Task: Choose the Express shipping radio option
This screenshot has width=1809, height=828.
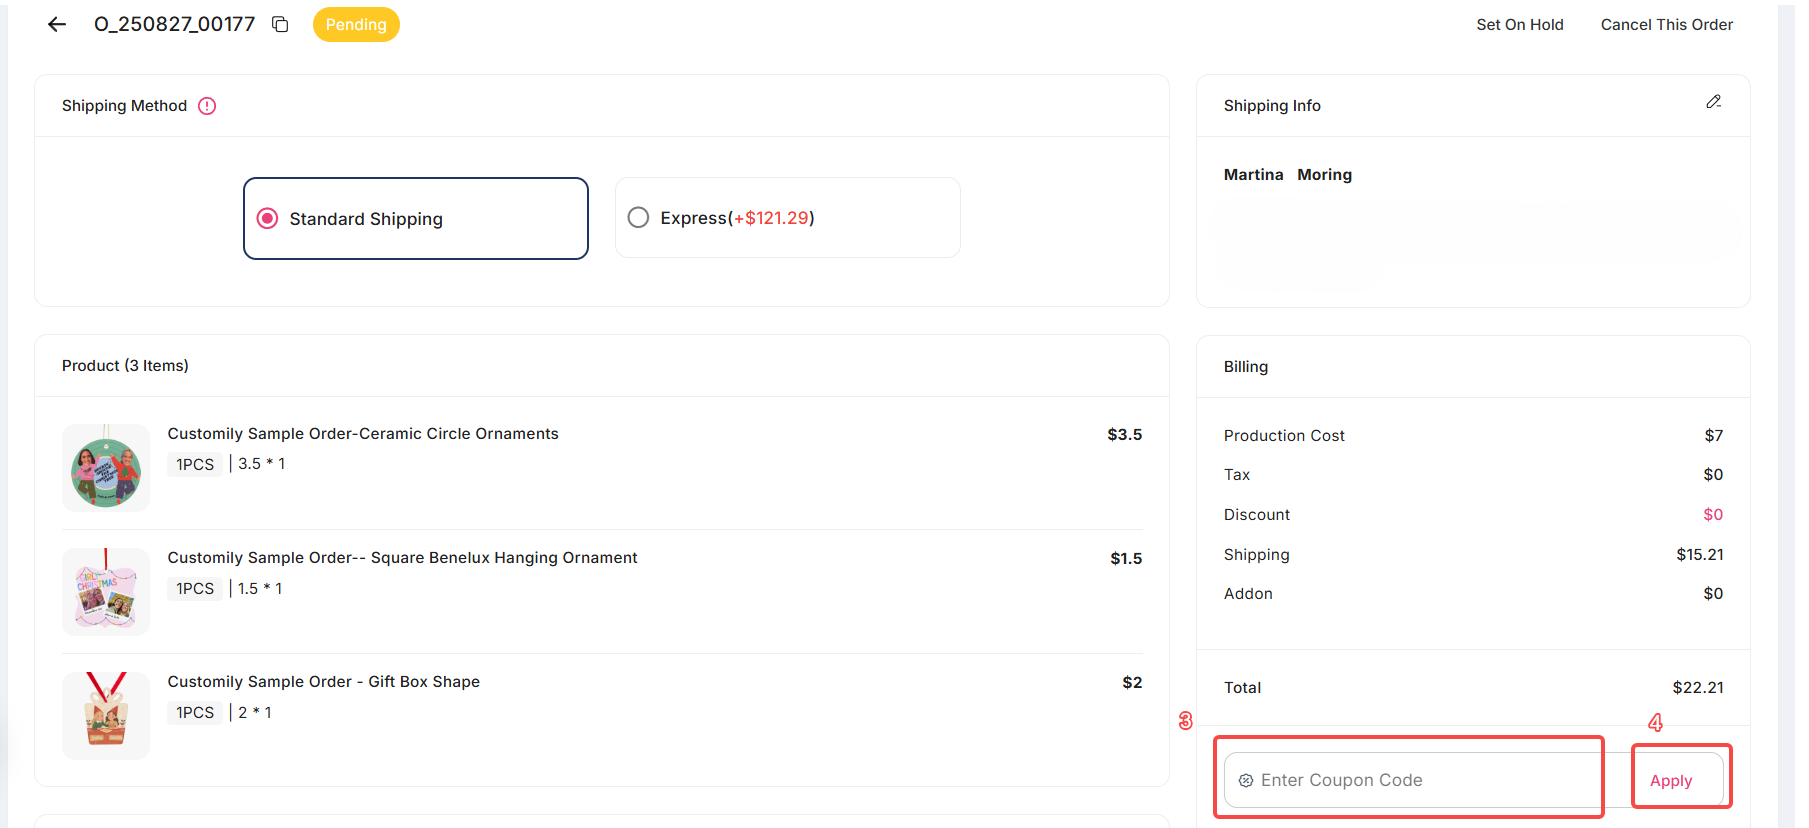Action: click(638, 218)
